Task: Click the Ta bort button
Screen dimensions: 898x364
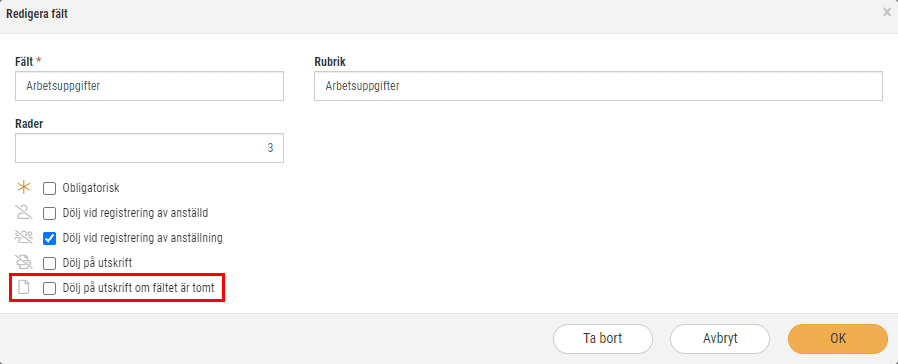Action: tap(602, 338)
